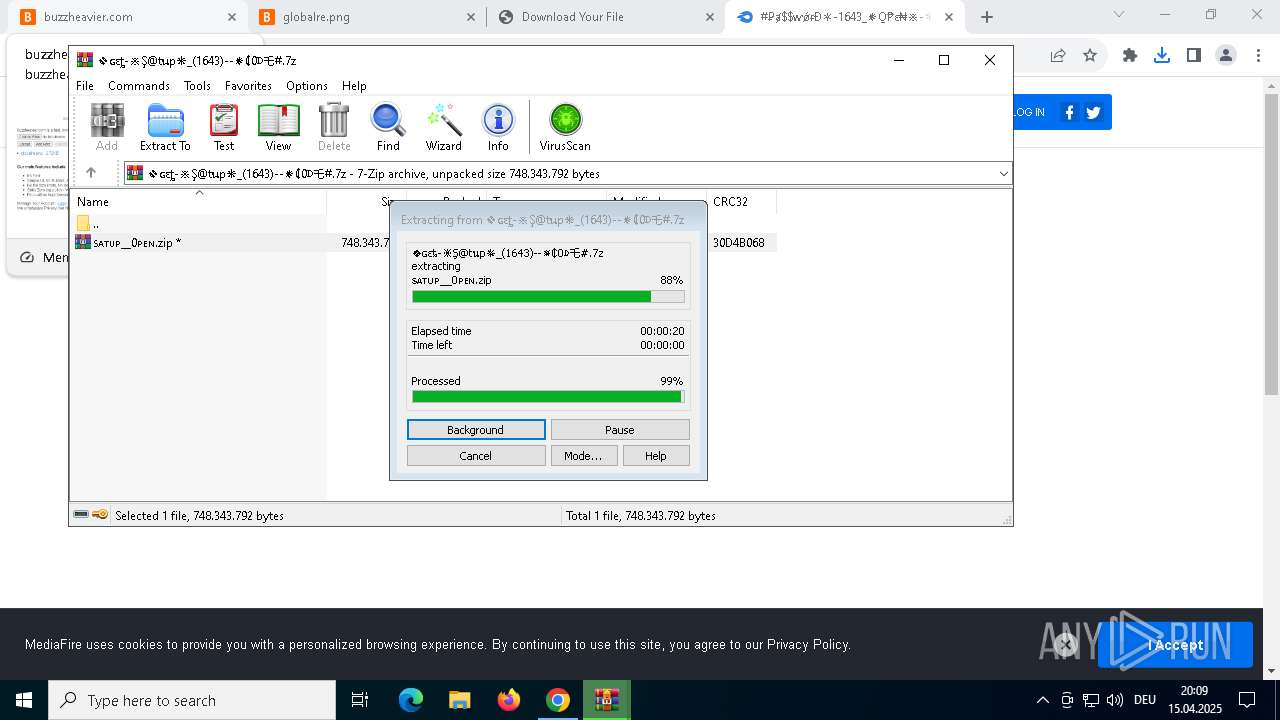Viewport: 1280px width, 720px height.
Task: Open volume control in system tray
Action: (1115, 700)
